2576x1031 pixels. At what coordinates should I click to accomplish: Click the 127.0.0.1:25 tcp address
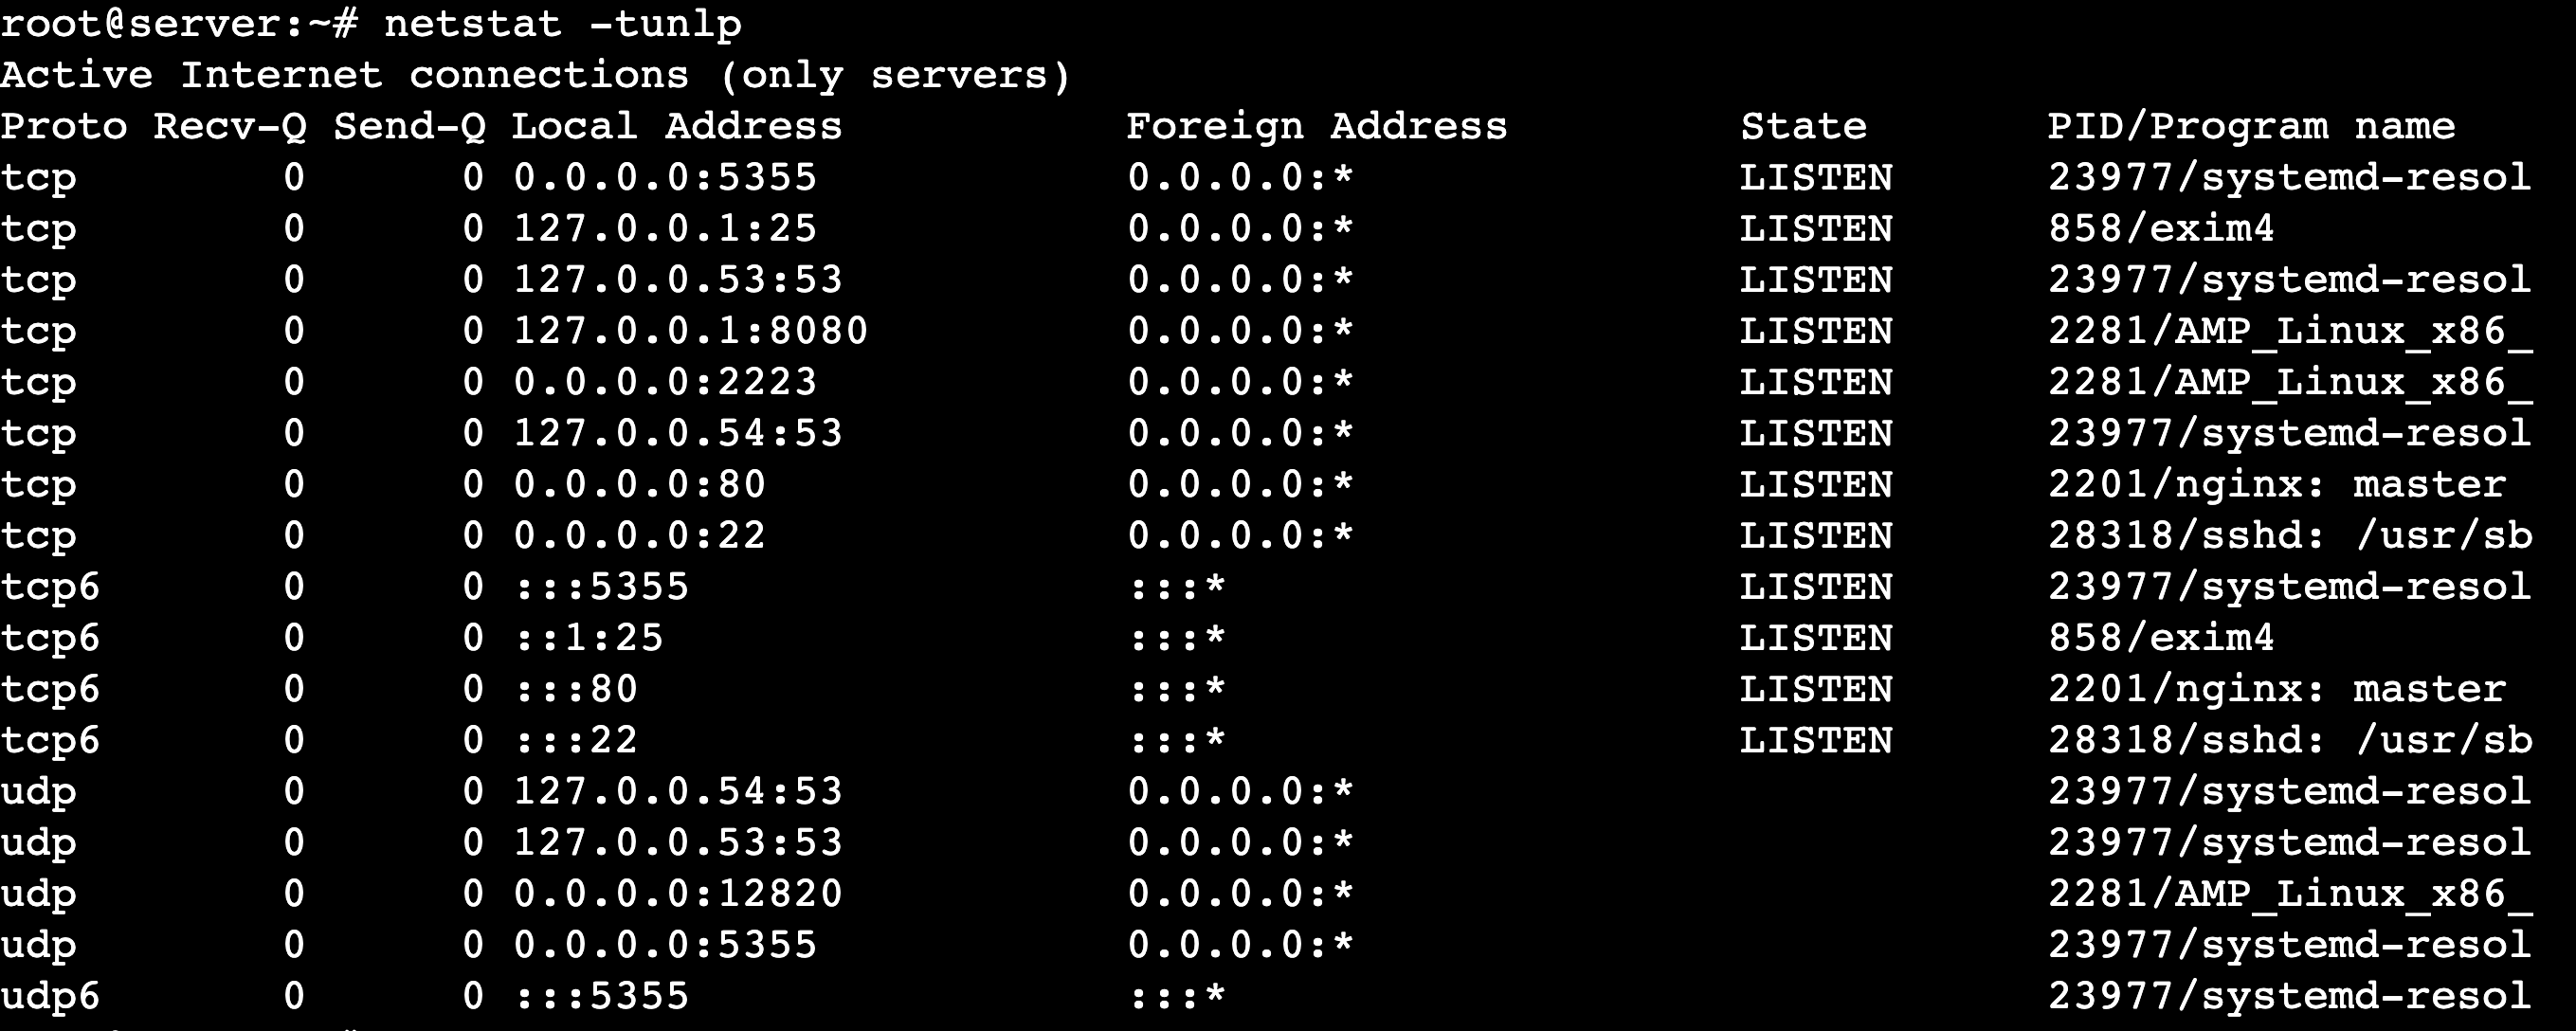665,229
